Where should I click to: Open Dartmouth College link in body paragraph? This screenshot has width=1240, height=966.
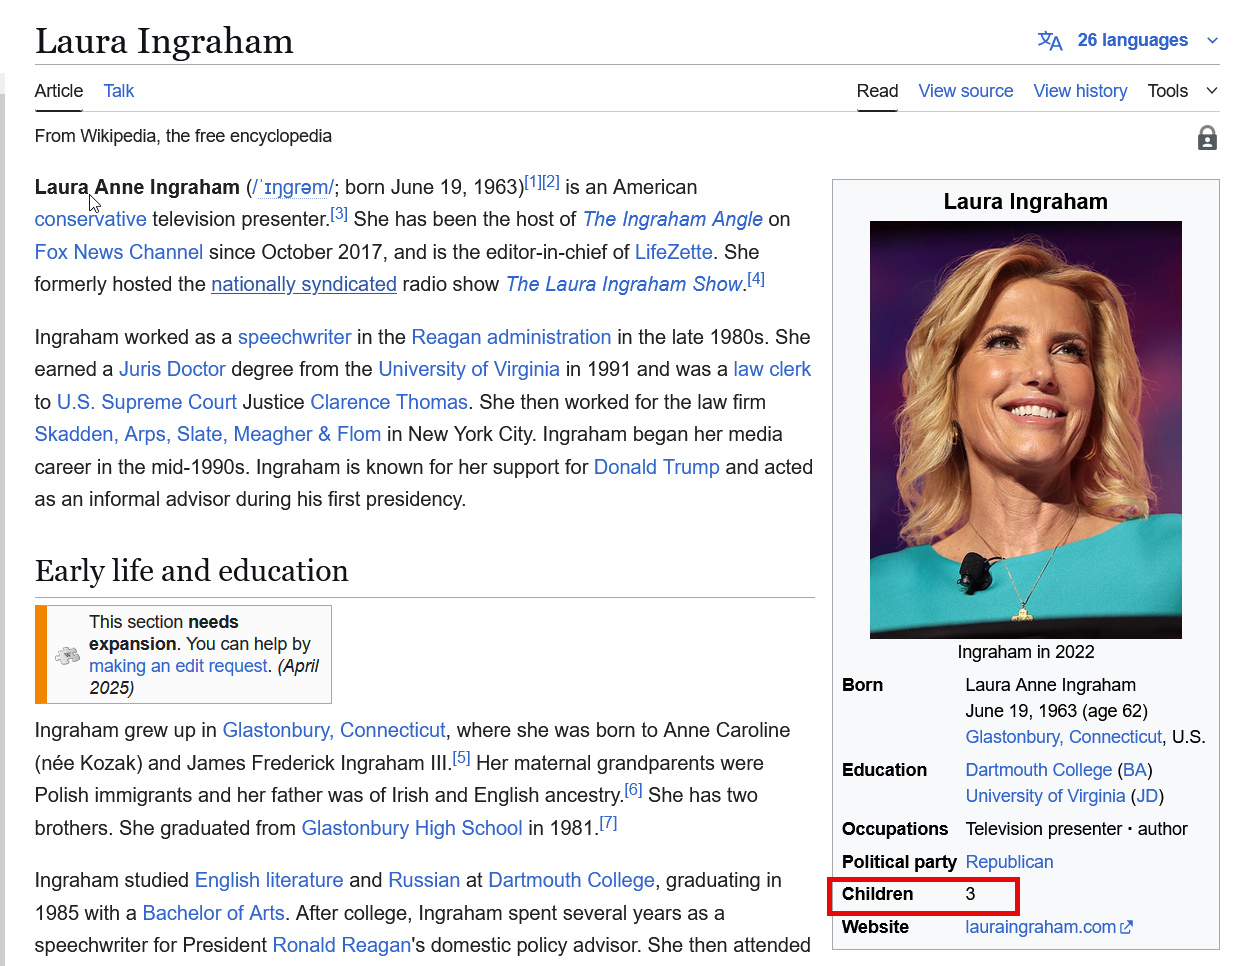(571, 880)
